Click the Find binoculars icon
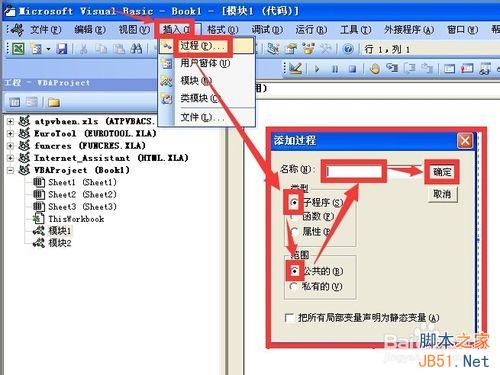The width and height of the screenshot is (500, 375). click(136, 49)
